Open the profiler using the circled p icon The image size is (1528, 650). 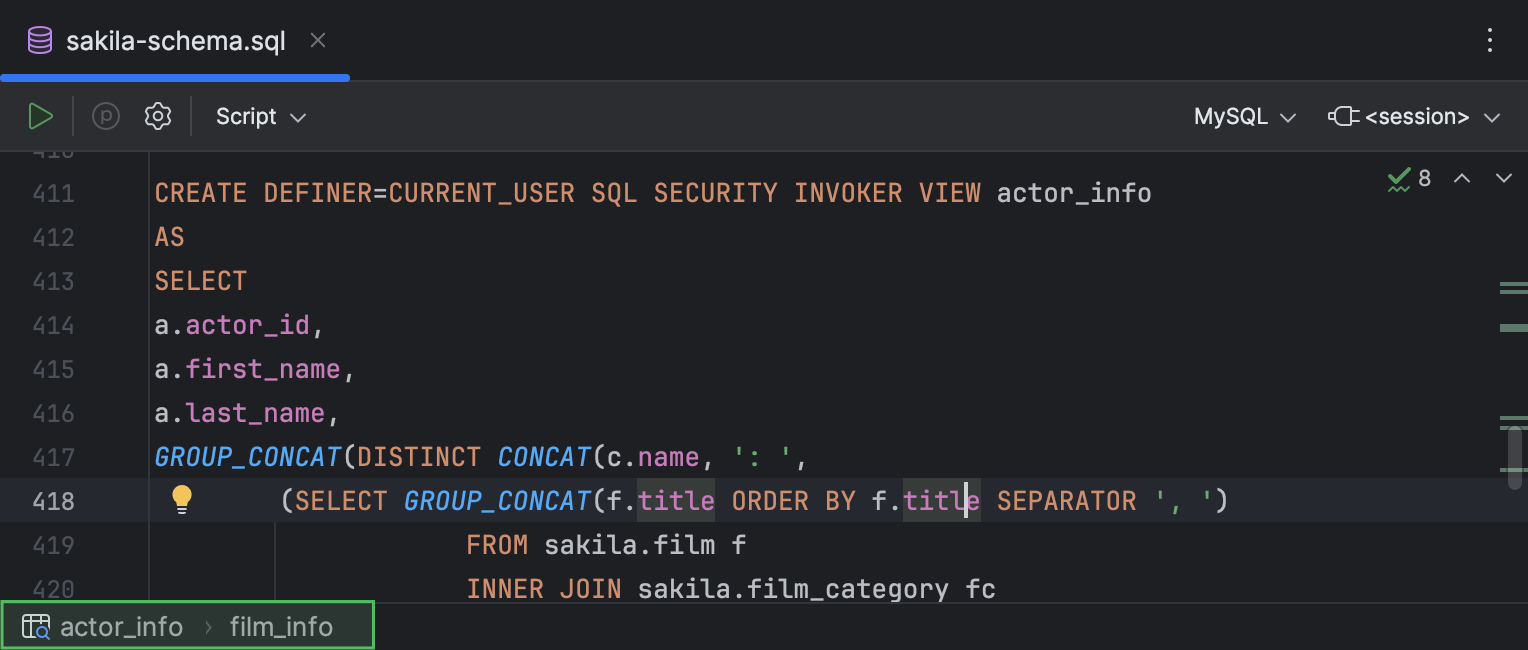click(105, 116)
